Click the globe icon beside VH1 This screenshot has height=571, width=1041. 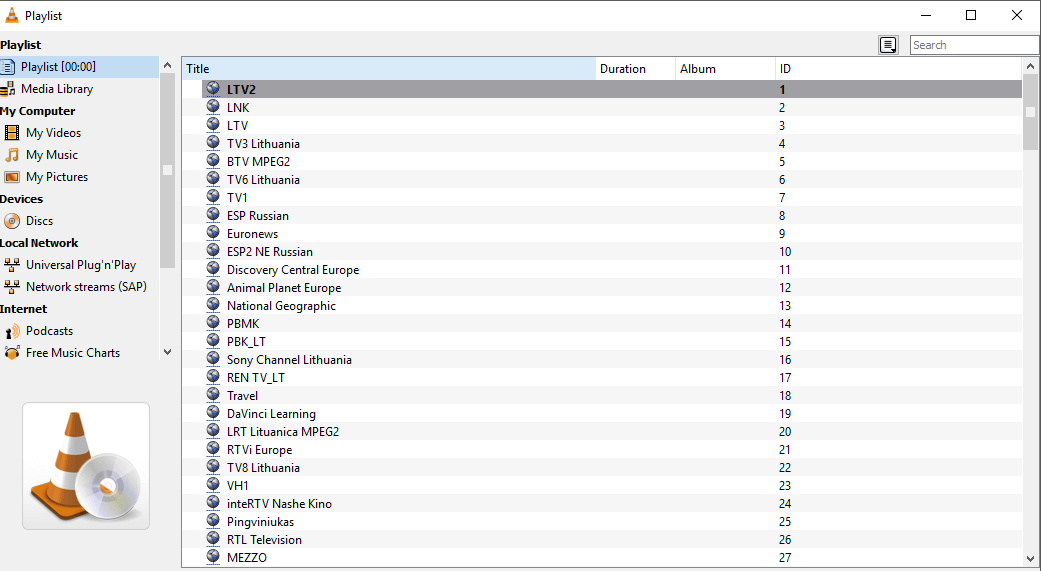click(x=213, y=484)
